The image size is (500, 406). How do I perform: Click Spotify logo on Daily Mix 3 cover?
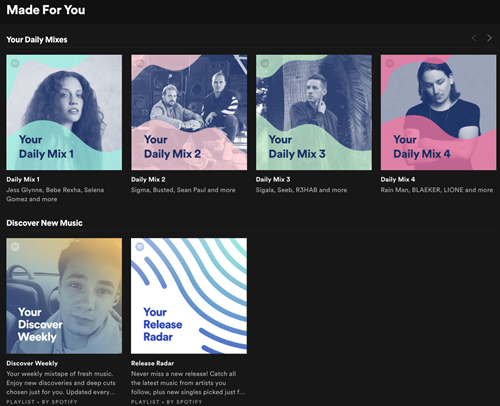(265, 63)
